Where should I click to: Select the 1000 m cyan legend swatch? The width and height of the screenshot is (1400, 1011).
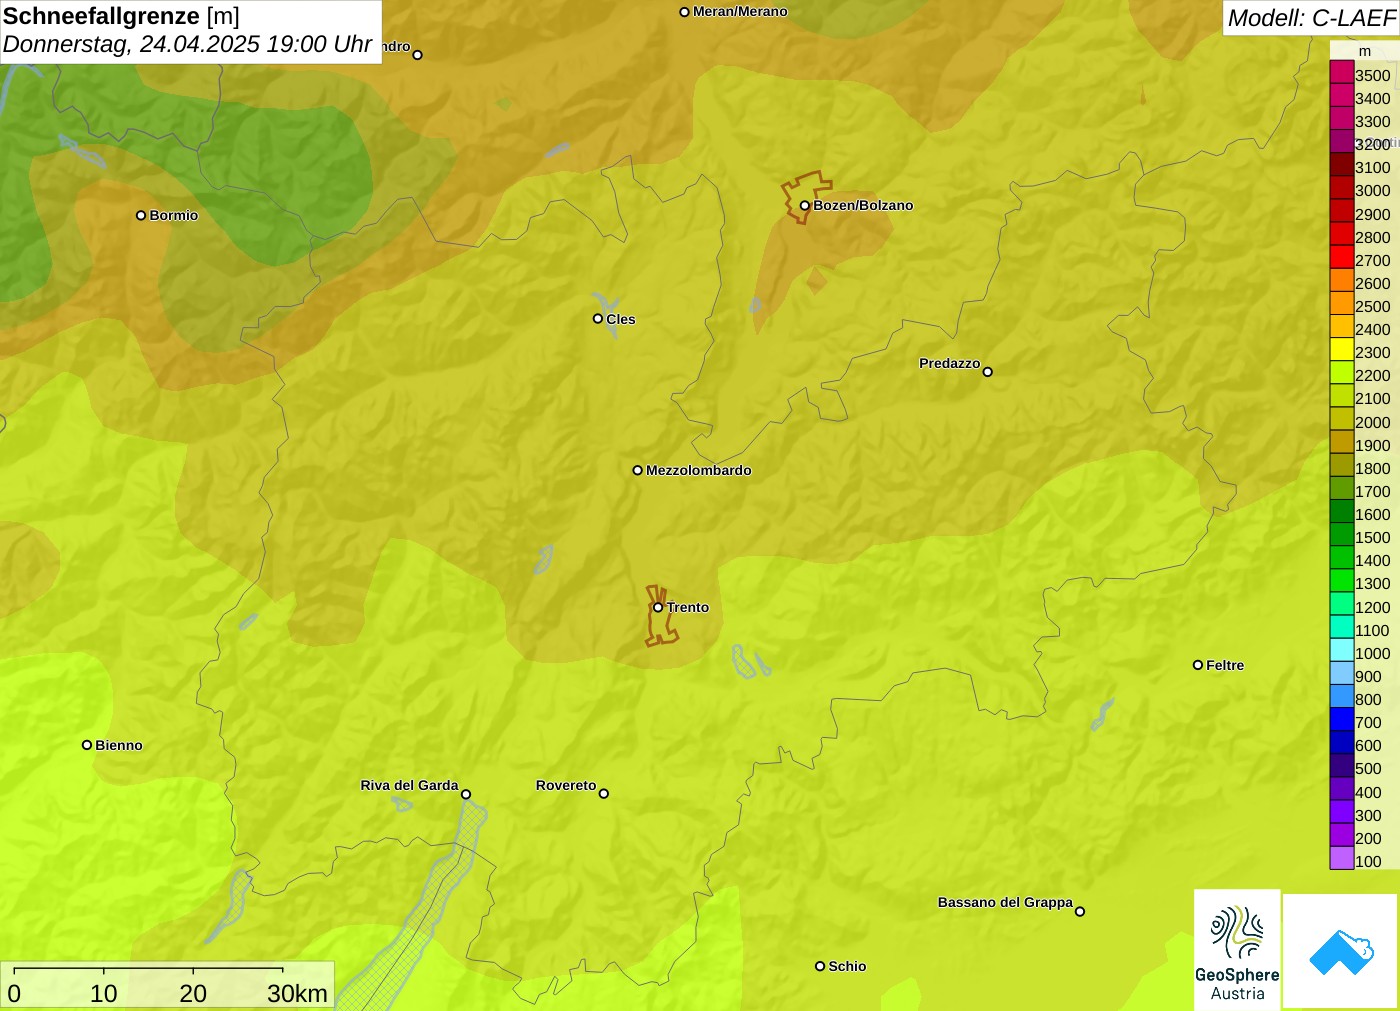[x=1342, y=650]
